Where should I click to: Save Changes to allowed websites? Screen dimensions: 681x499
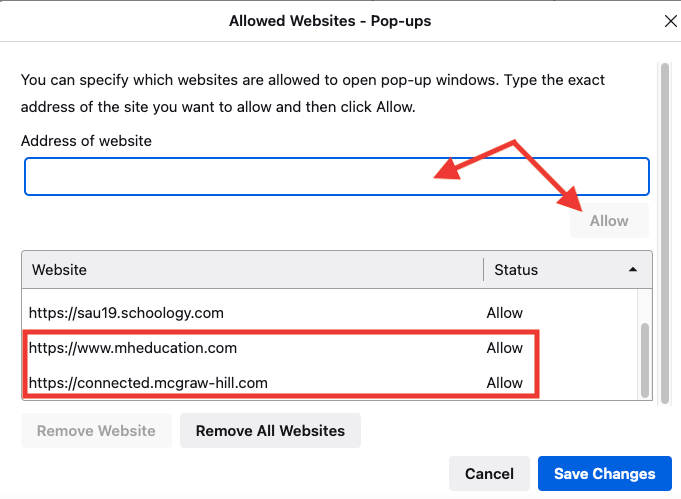click(604, 474)
